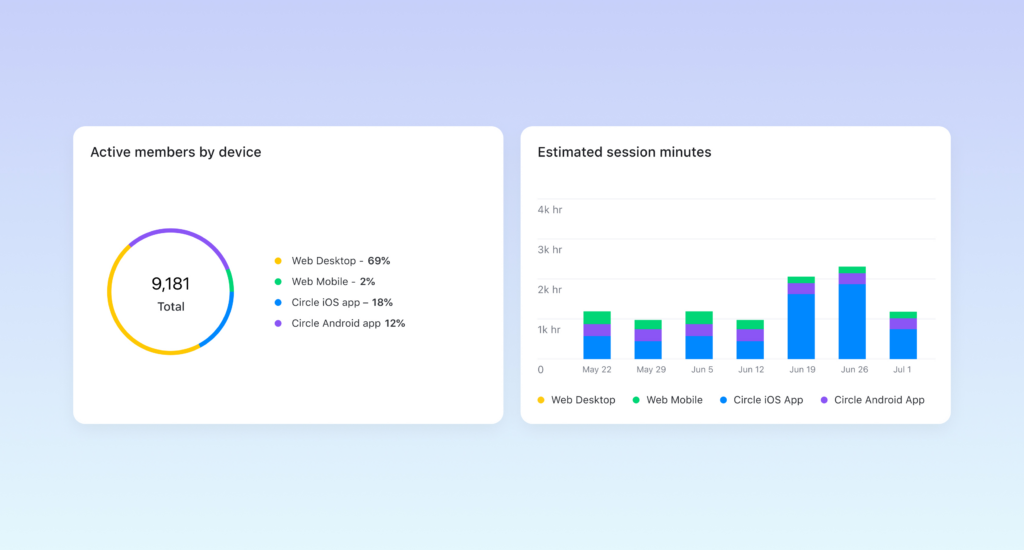Select Circle Android app 12% legend label
This screenshot has width=1024, height=550.
tap(348, 323)
